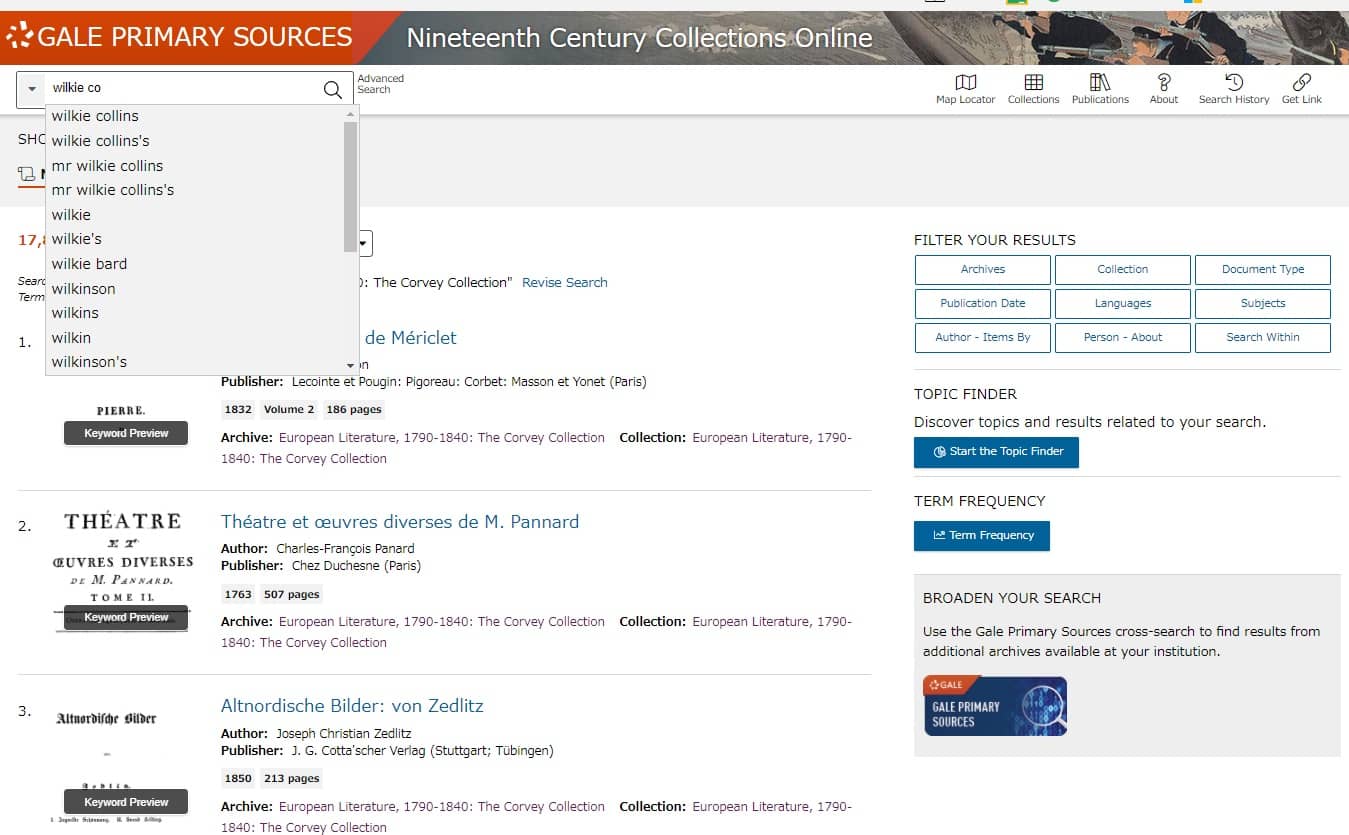The image size is (1349, 835).
Task: Open the About help icon
Action: [x=1164, y=89]
